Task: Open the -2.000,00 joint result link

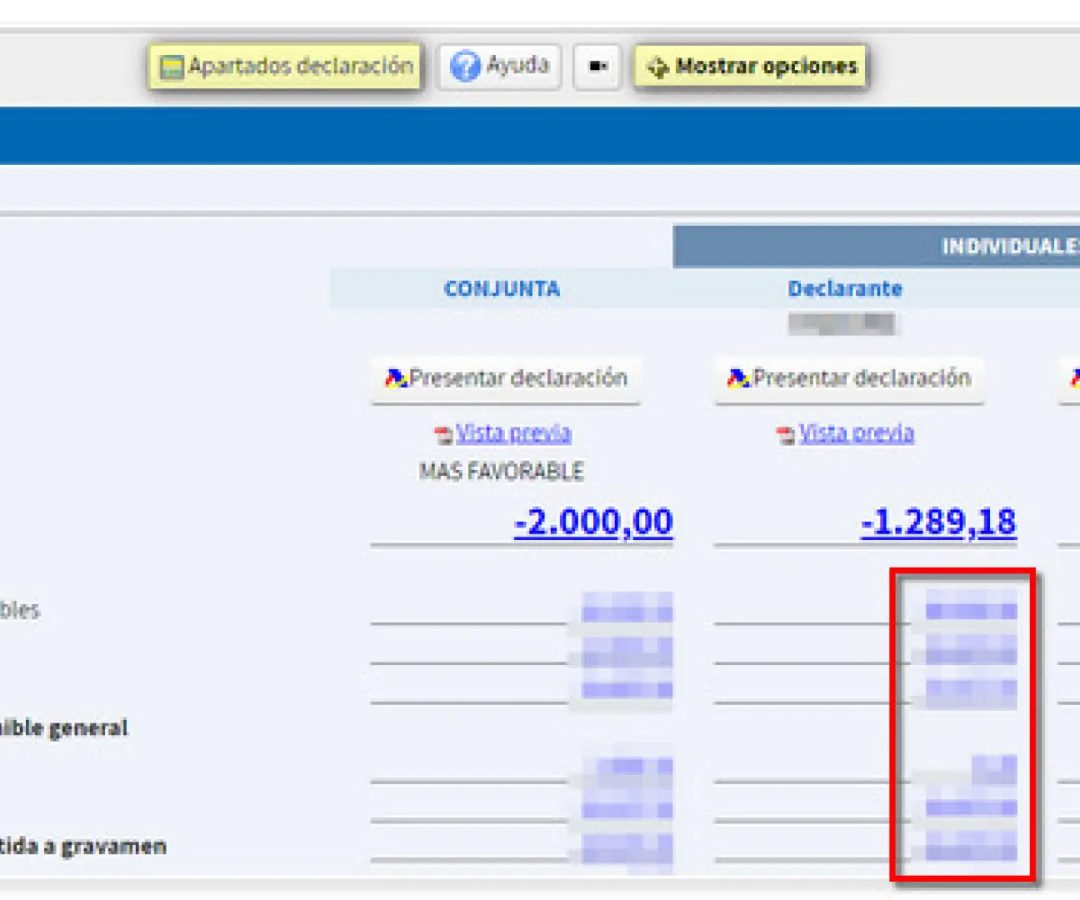Action: 593,522
